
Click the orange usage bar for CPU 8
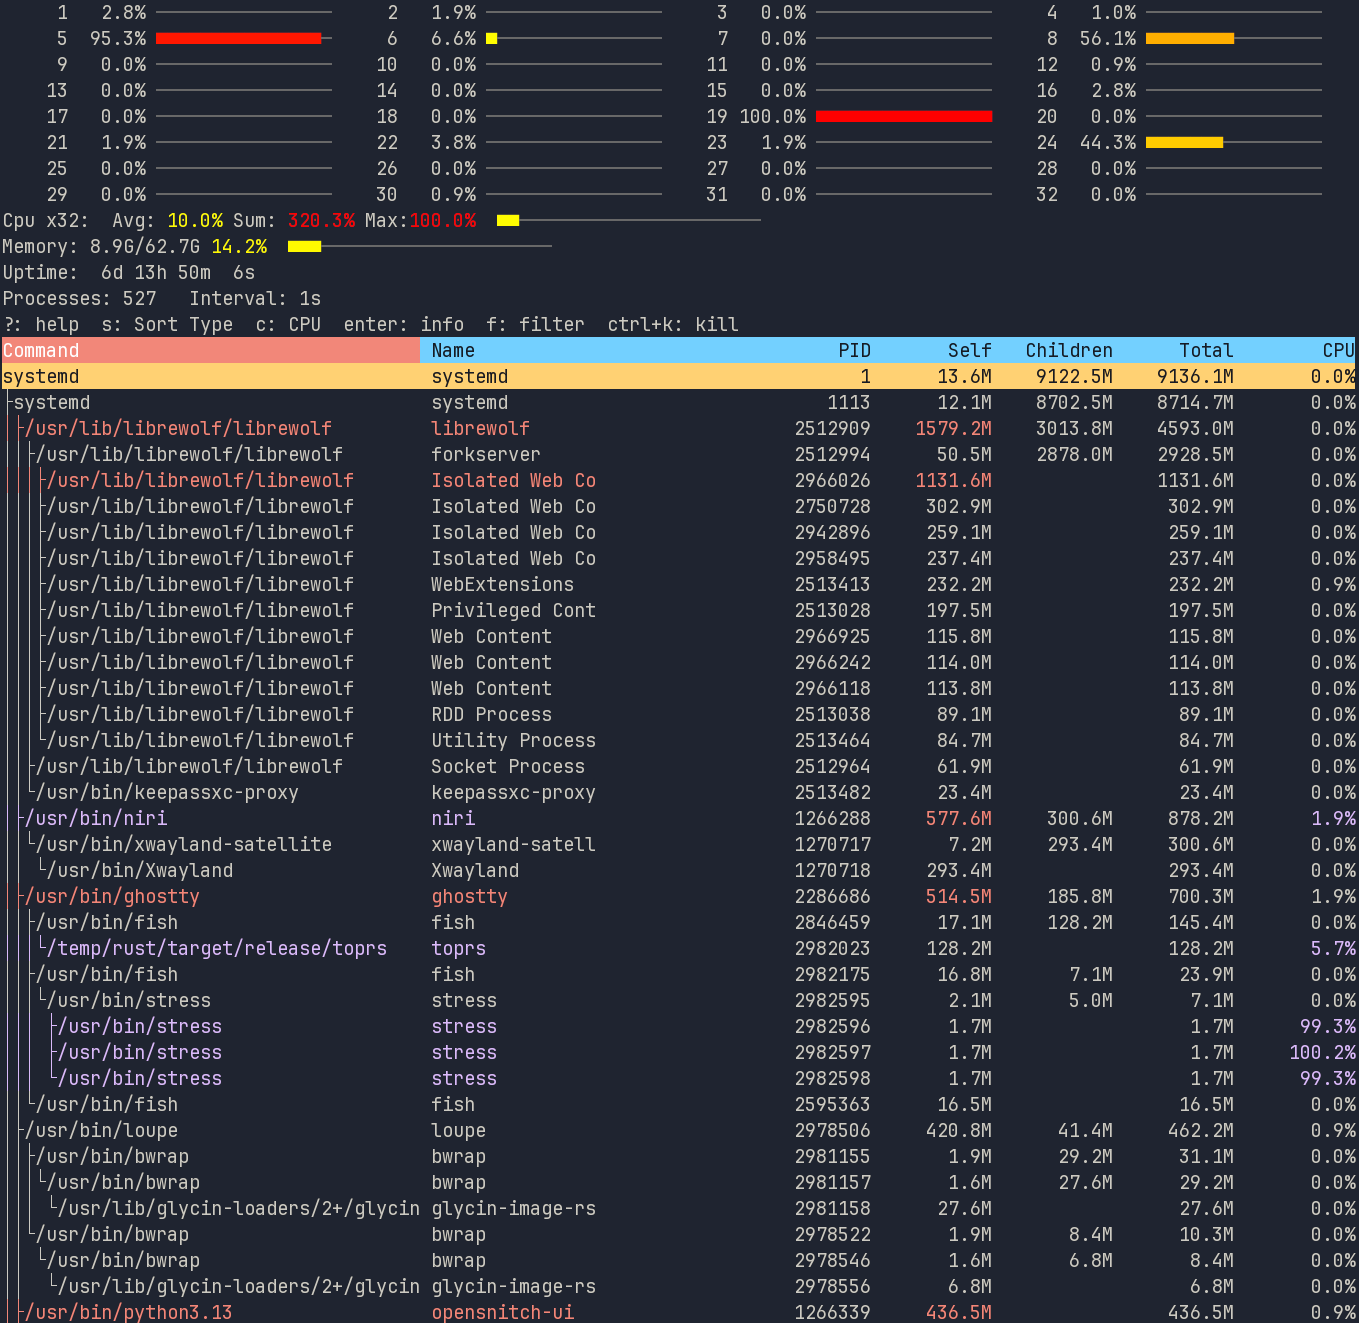1189,38
